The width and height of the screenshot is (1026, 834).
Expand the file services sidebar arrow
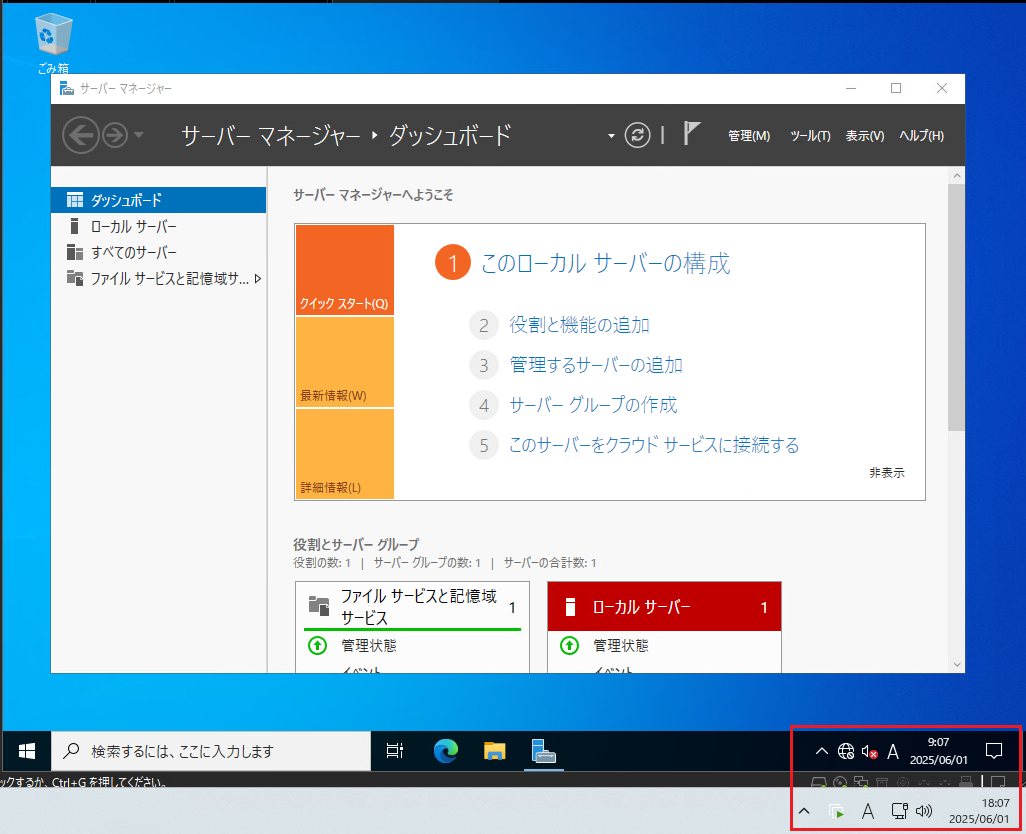click(x=258, y=279)
